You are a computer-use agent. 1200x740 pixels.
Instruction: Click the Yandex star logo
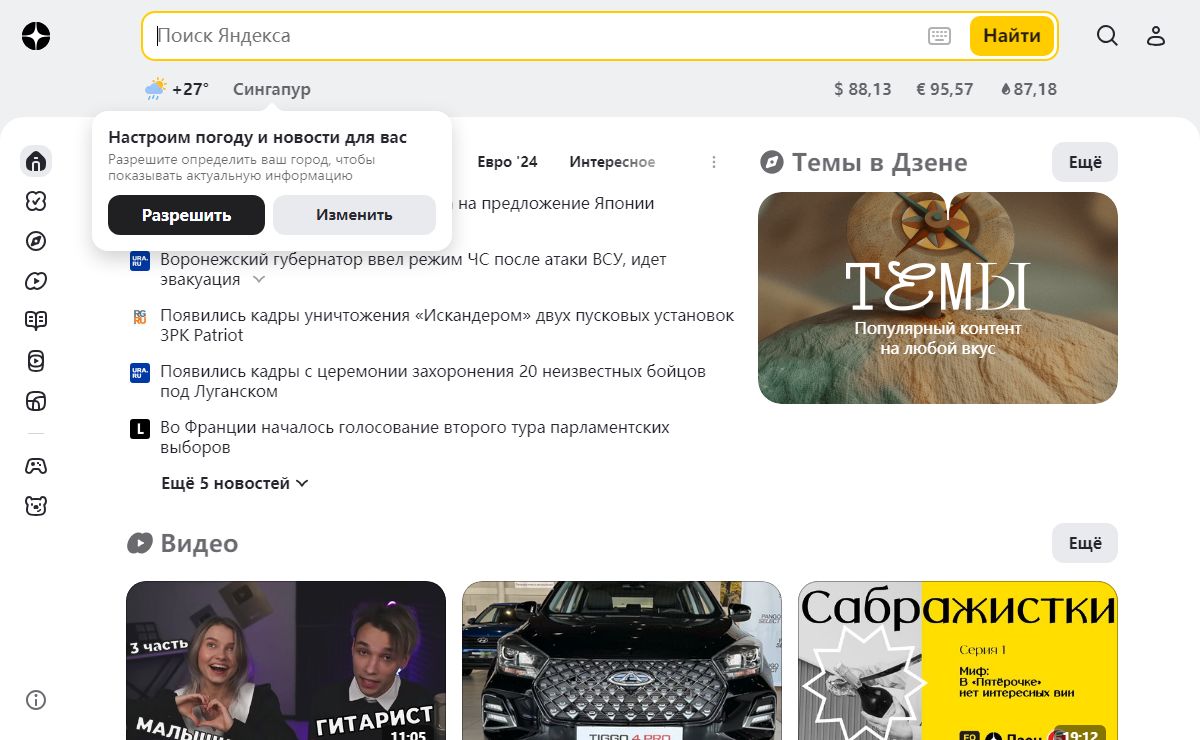[x=36, y=36]
